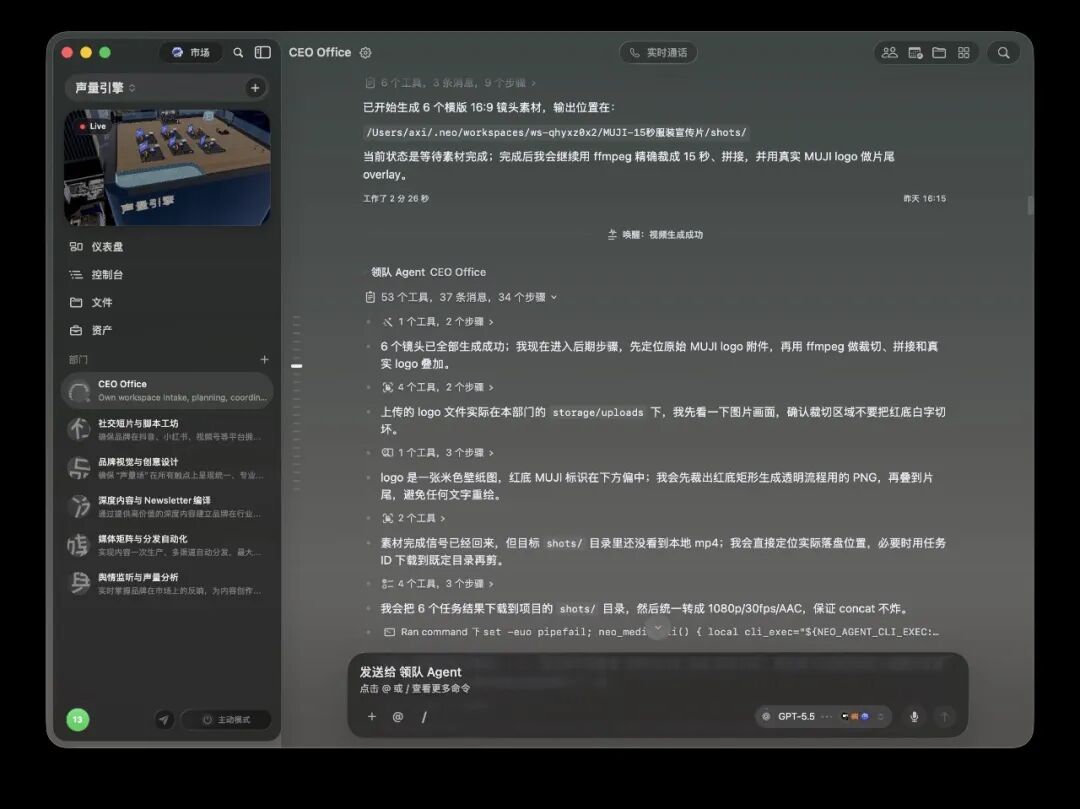Expand first 4 个工具, 2 个步骤 group
Viewport: 1080px width, 809px height.
click(x=438, y=387)
